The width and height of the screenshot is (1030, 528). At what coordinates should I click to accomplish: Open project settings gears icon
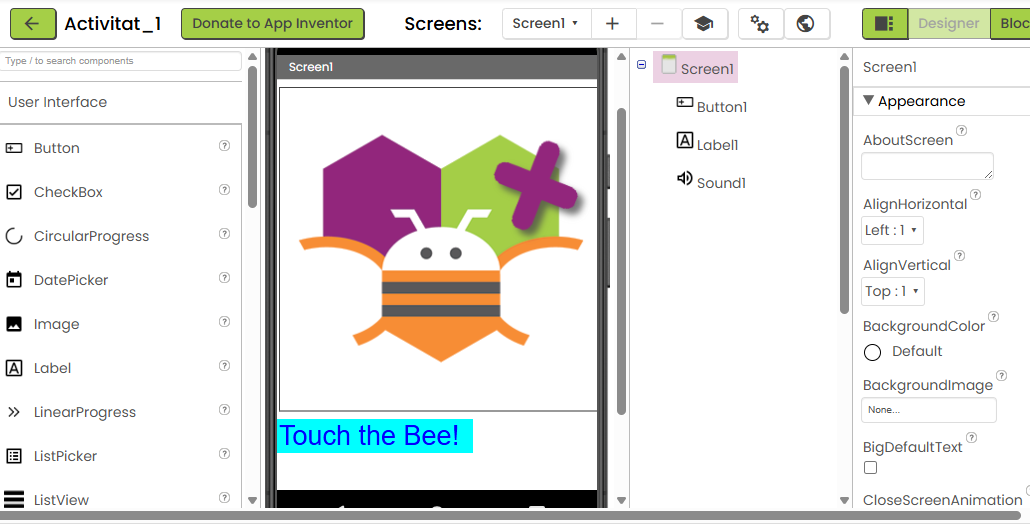point(760,24)
